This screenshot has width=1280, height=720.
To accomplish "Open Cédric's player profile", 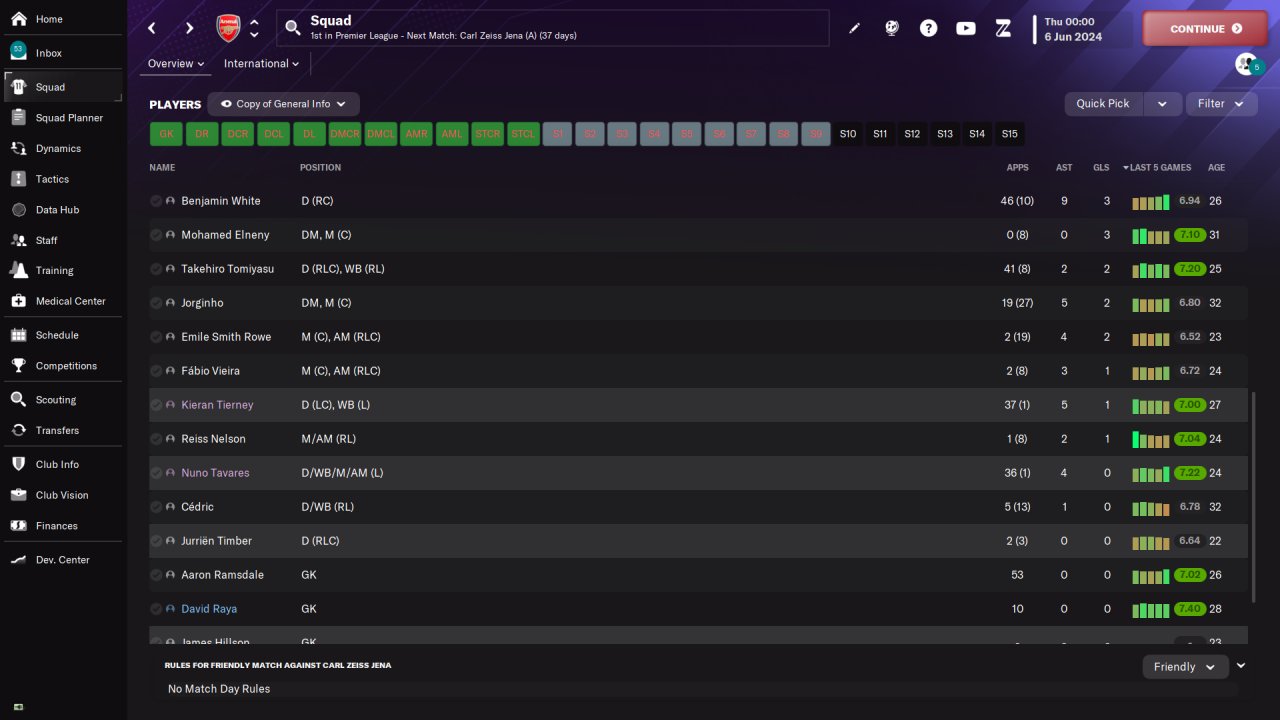I will pyautogui.click(x=197, y=507).
